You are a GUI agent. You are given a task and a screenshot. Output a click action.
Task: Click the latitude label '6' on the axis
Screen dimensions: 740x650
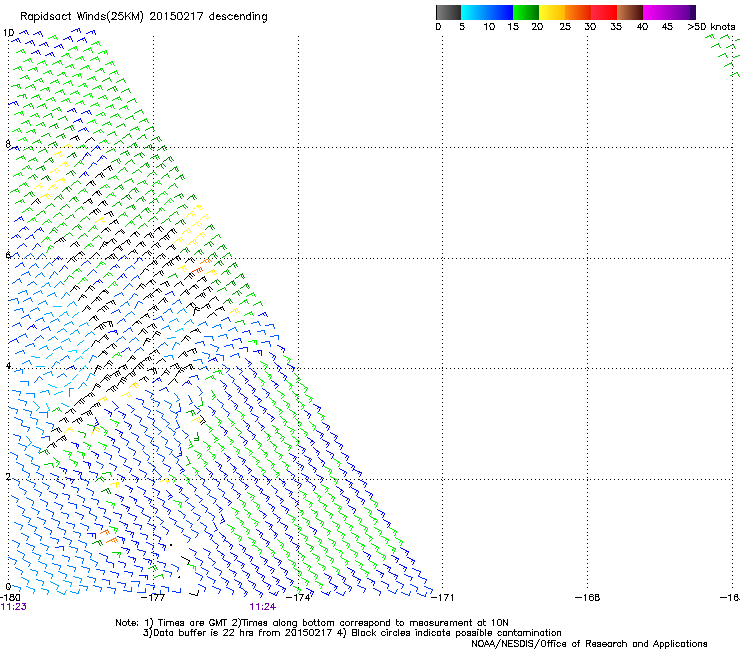point(8,255)
